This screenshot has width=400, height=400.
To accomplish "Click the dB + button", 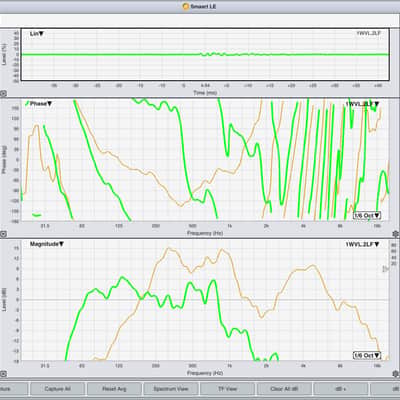I will pyautogui.click(x=341, y=389).
